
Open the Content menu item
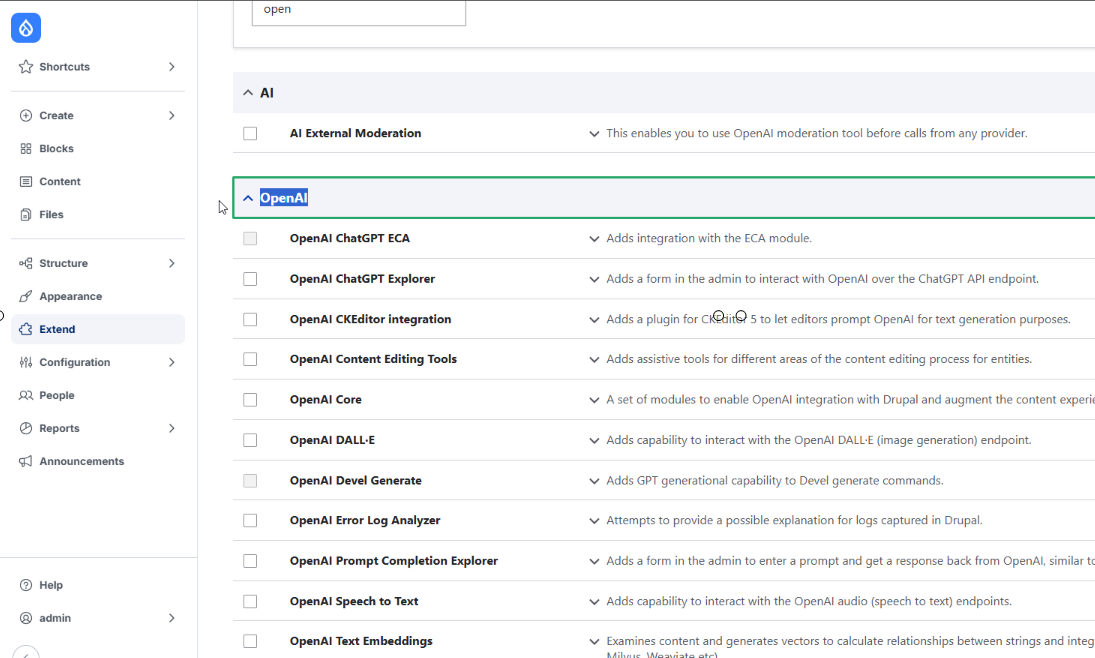(98, 182)
